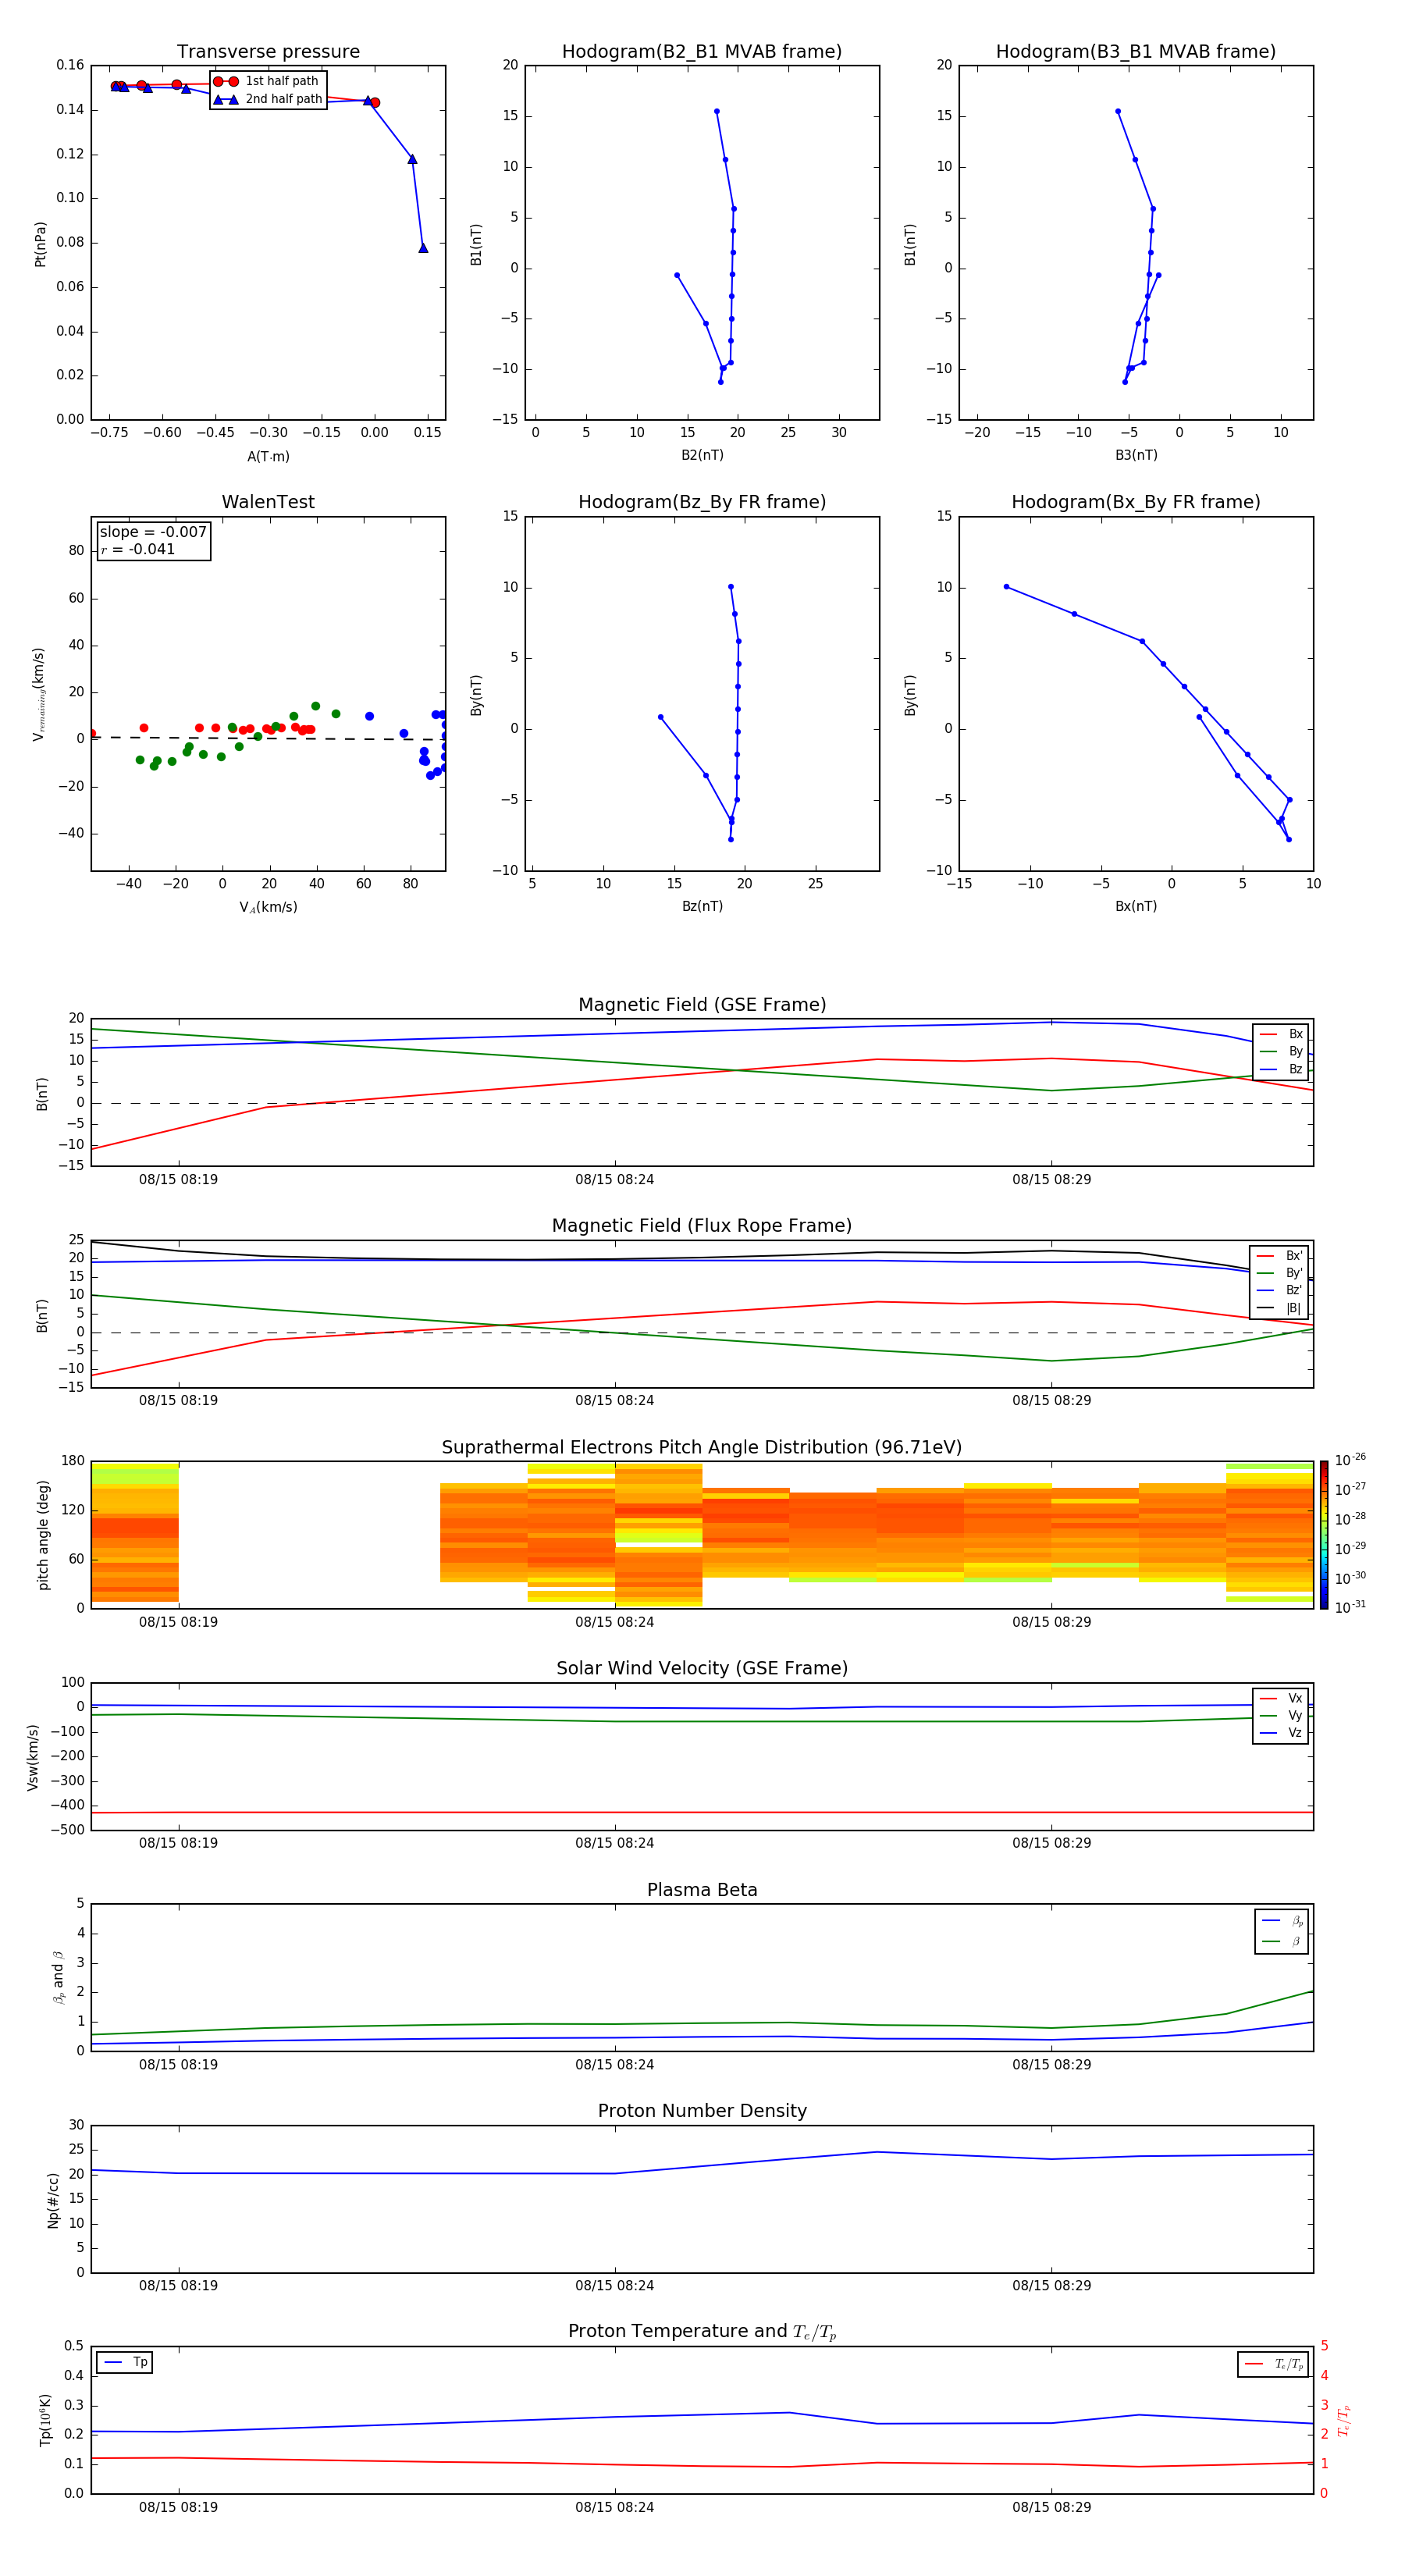Click the 'r = -0.041' annotation

click(x=138, y=549)
